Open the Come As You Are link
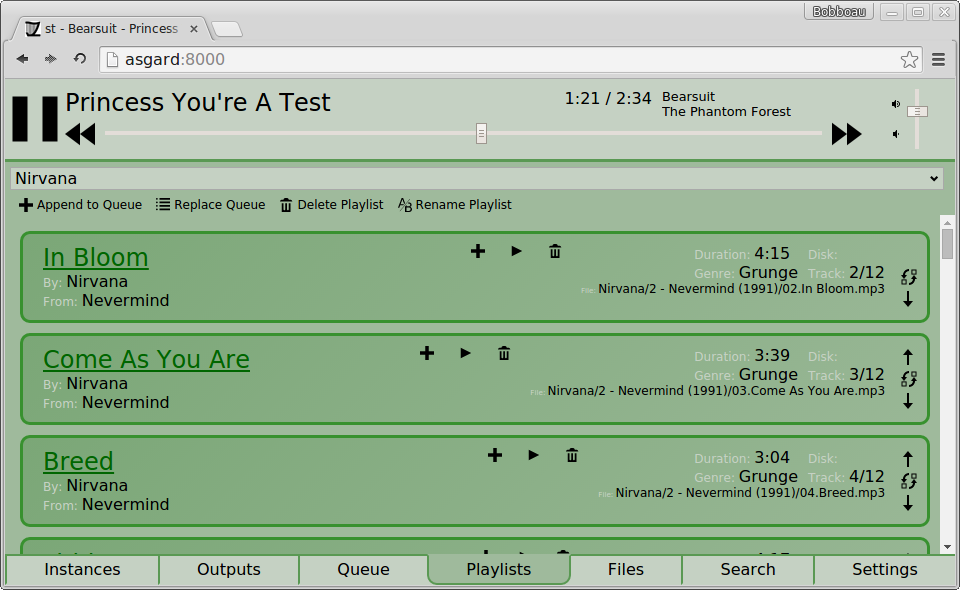 tap(146, 359)
